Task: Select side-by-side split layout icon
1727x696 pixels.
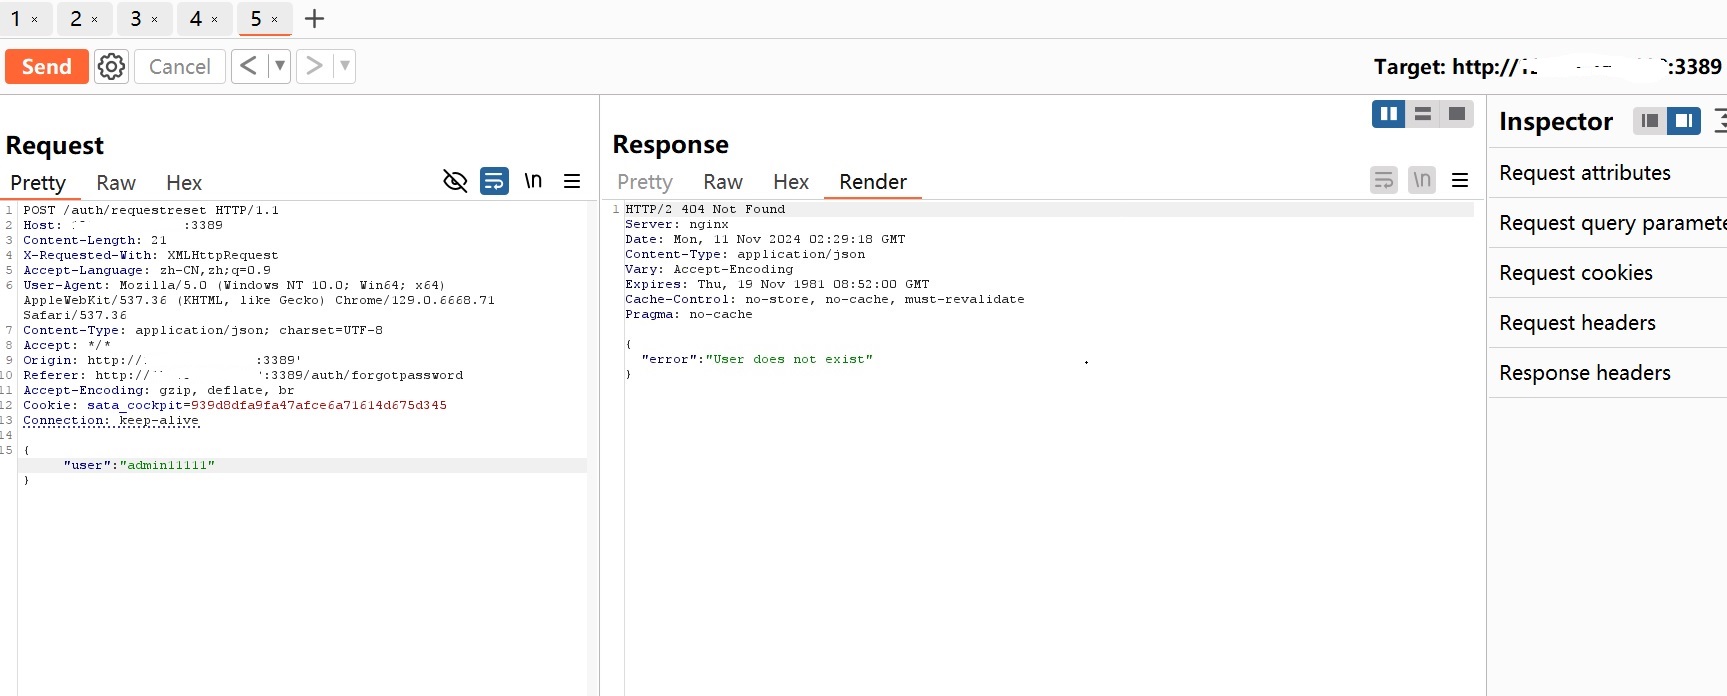Action: point(1388,114)
